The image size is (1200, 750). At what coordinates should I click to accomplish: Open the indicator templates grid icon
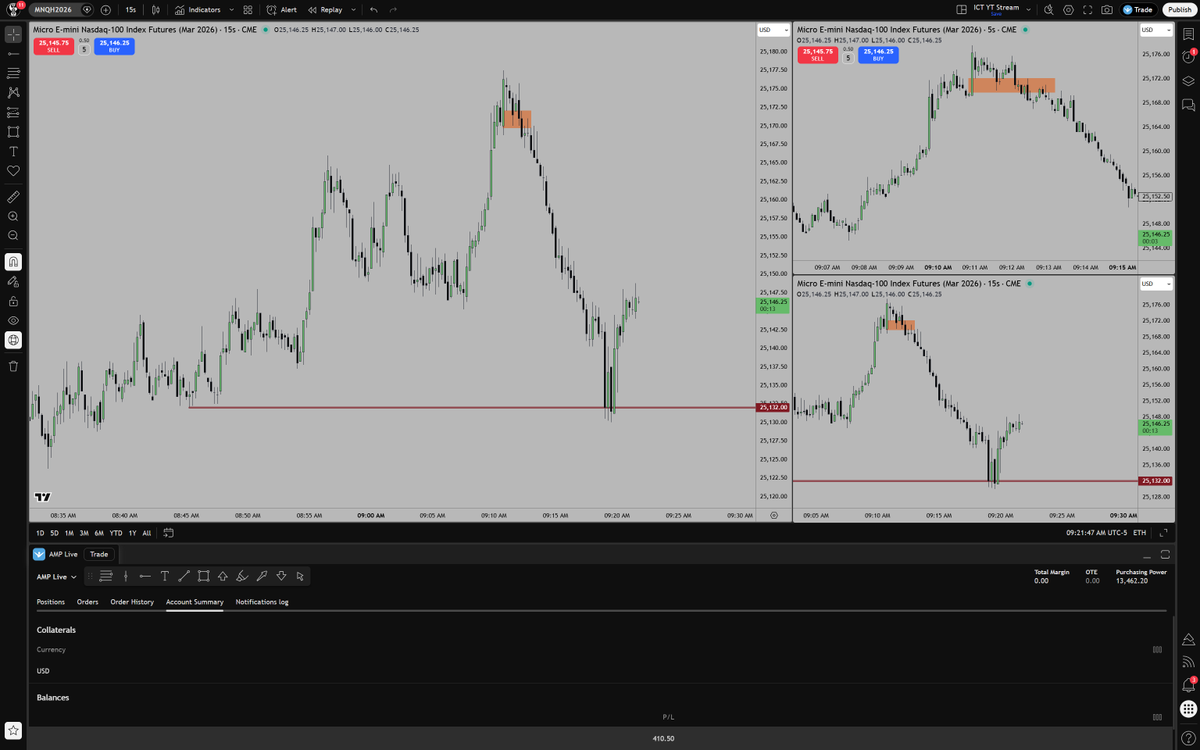(x=247, y=9)
